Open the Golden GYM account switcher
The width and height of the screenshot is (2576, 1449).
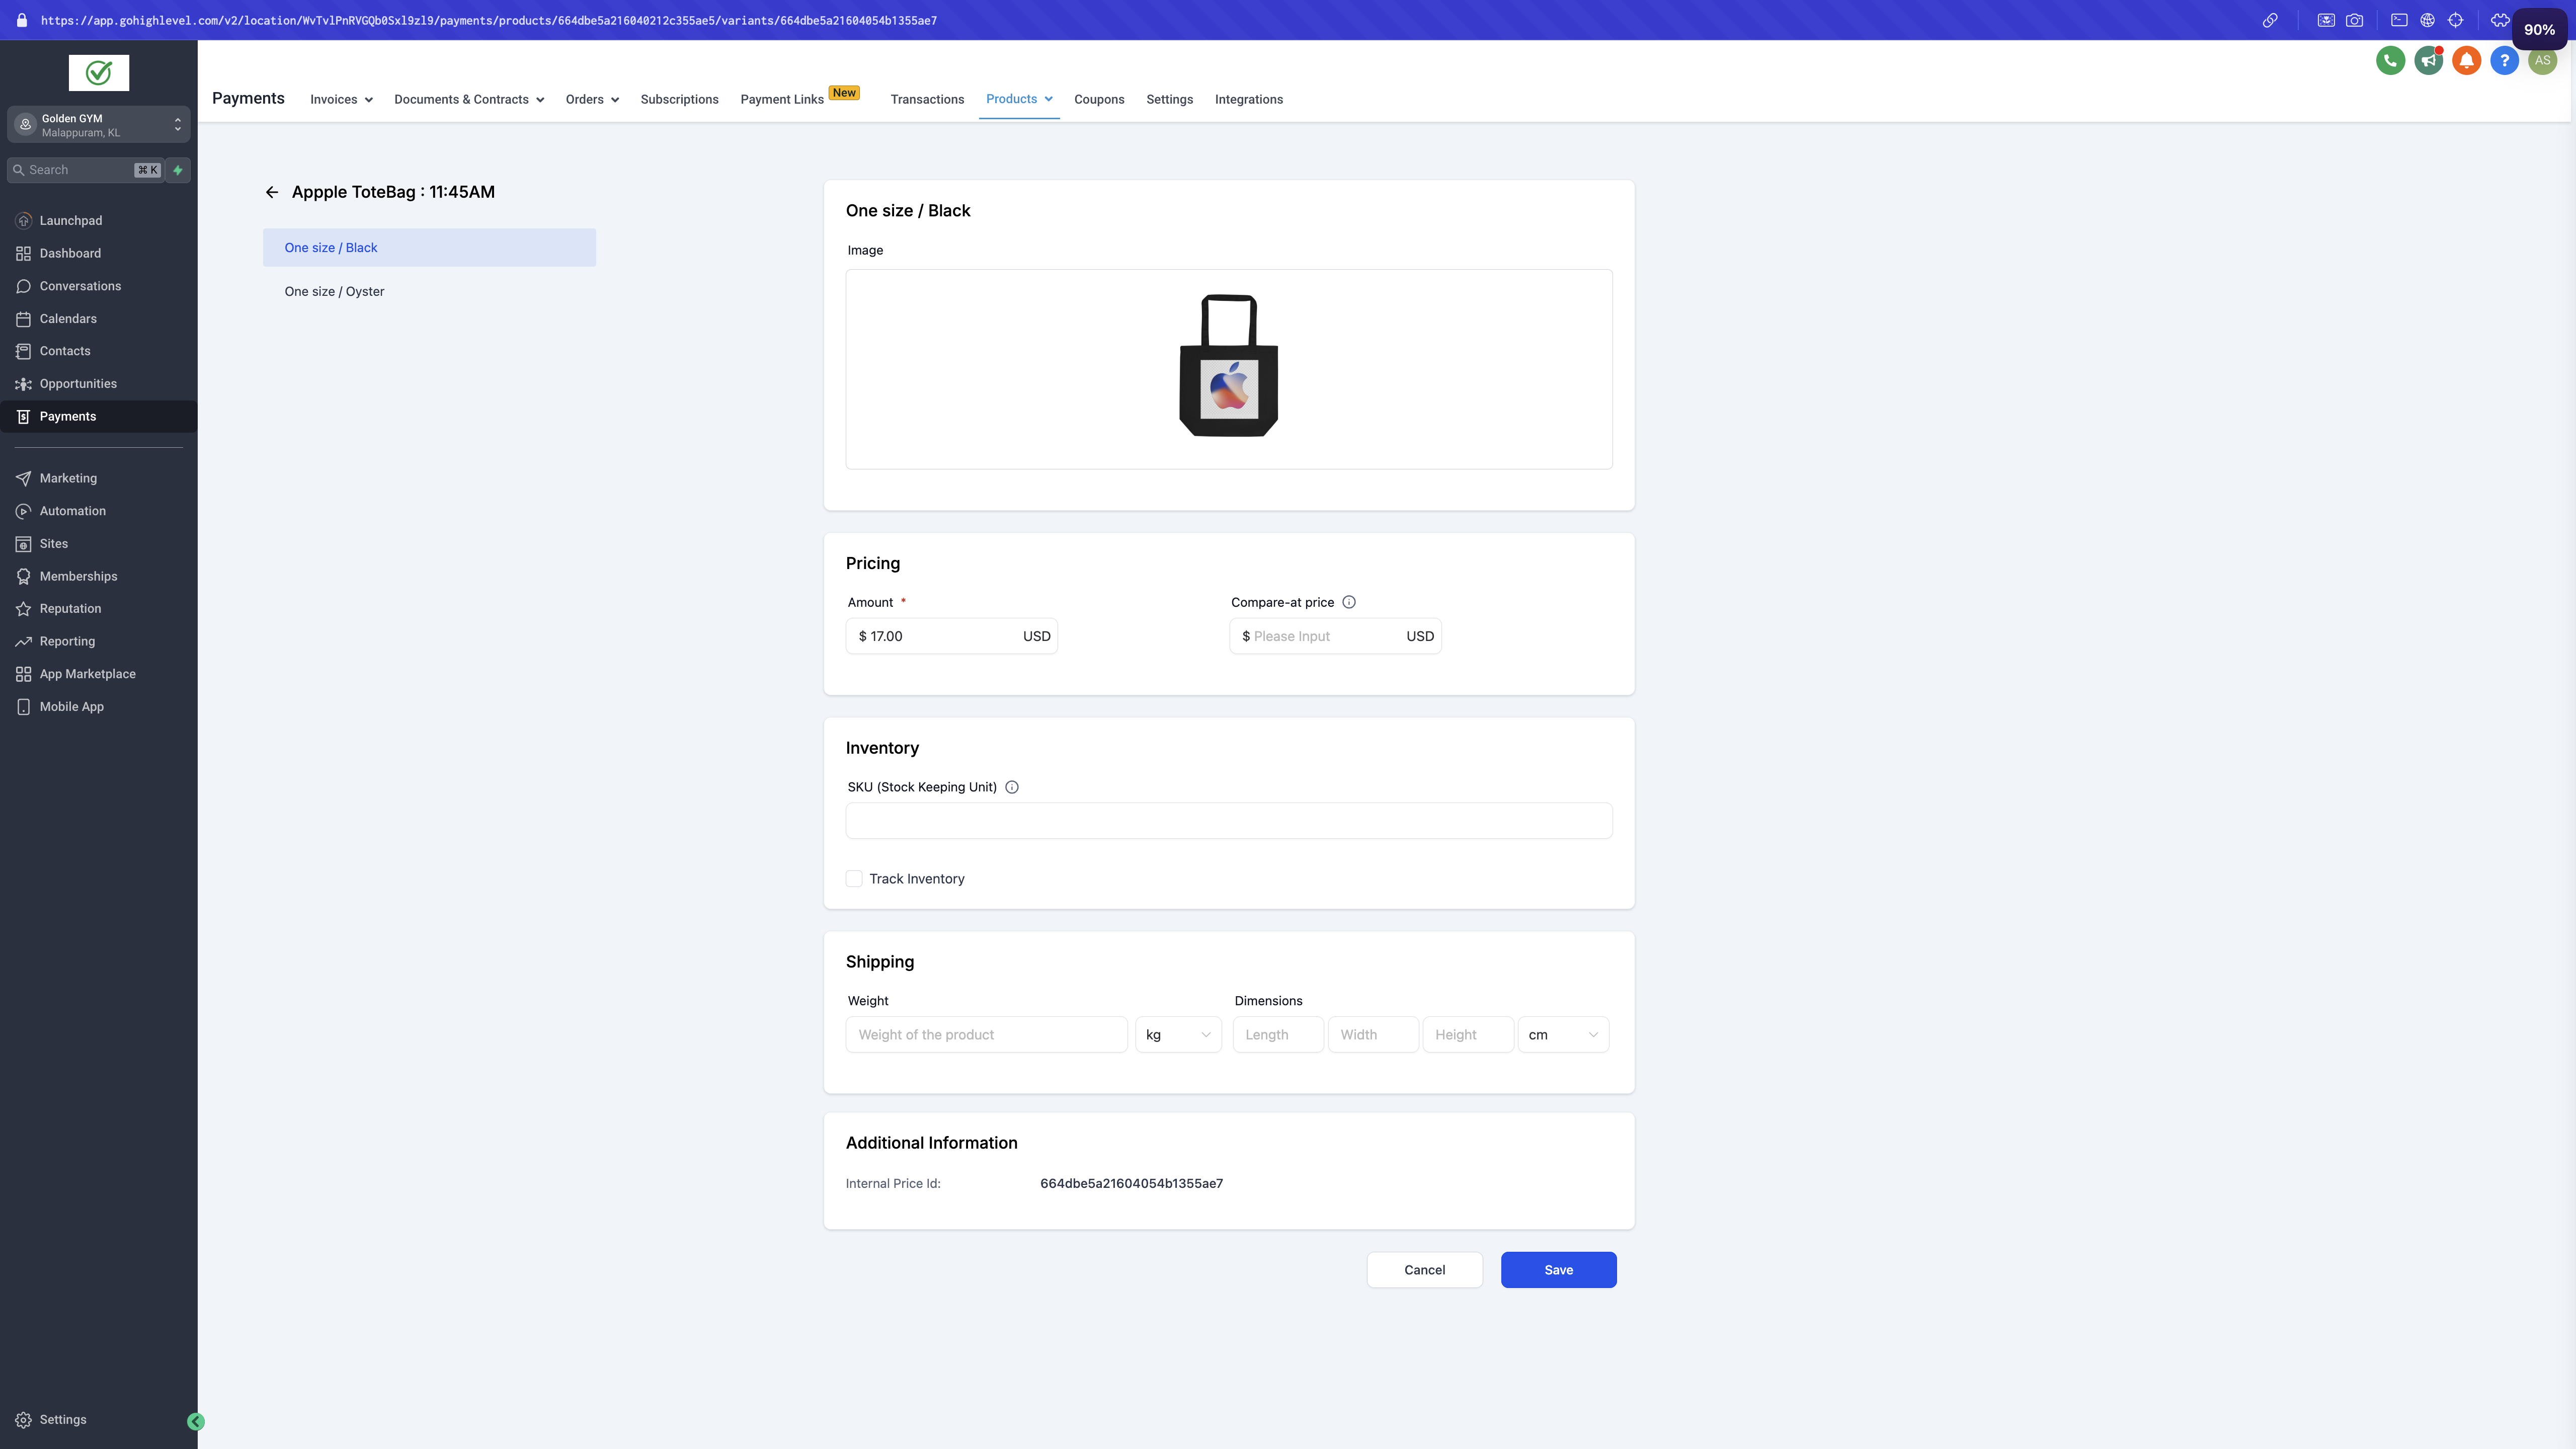pyautogui.click(x=98, y=125)
